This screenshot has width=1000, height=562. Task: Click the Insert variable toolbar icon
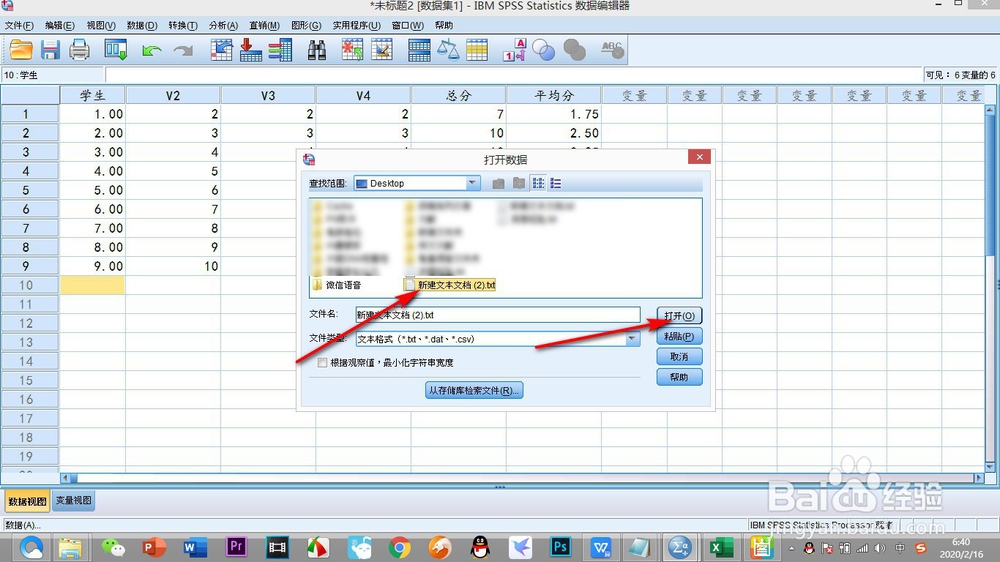tap(382, 50)
